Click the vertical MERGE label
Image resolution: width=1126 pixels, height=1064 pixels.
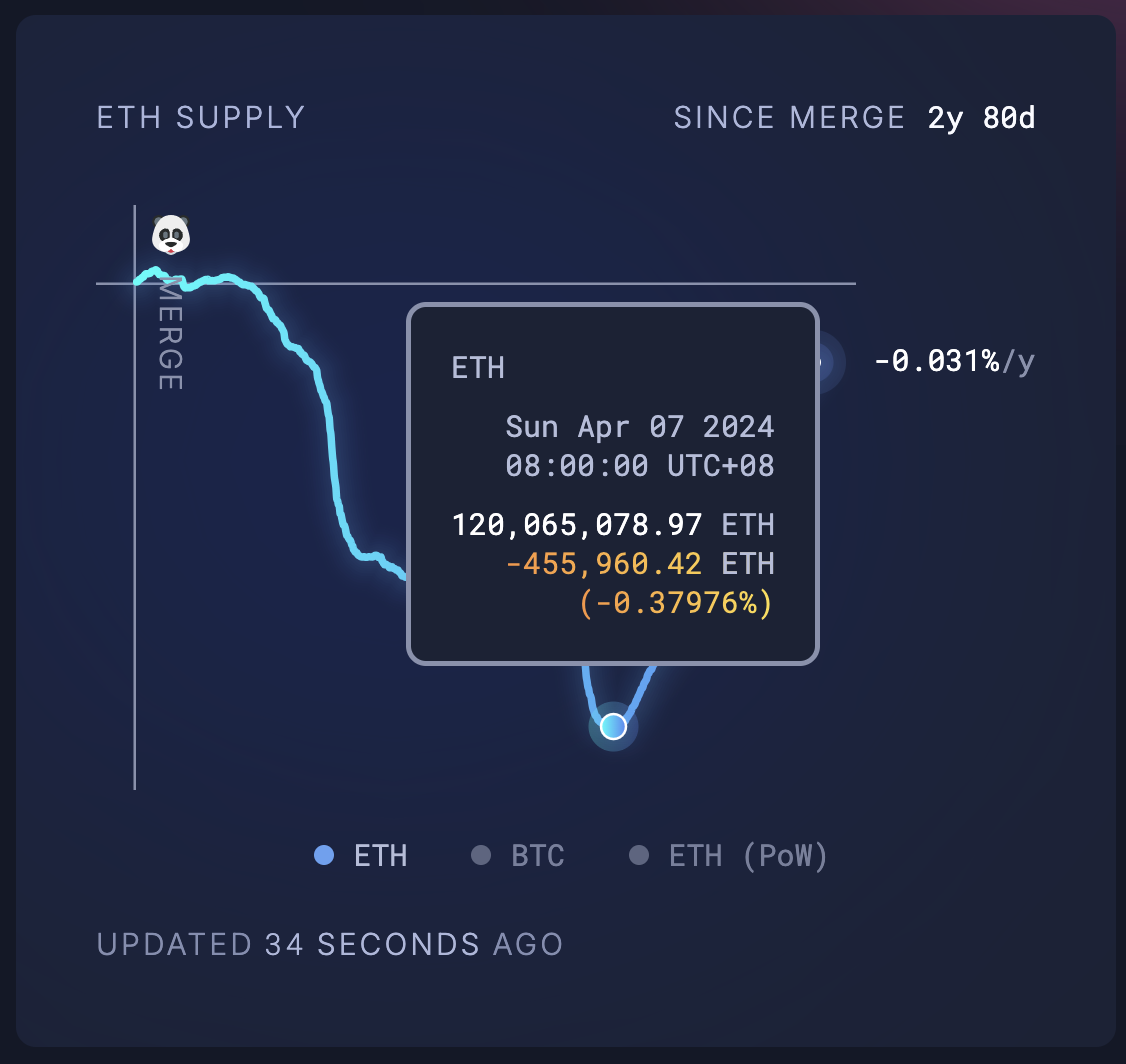(x=170, y=333)
